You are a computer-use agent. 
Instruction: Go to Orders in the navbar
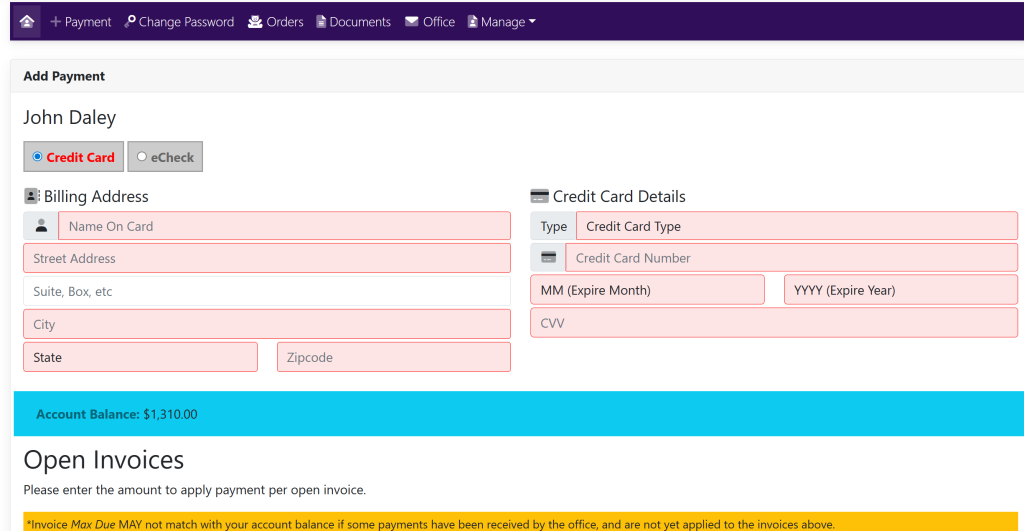tap(285, 22)
